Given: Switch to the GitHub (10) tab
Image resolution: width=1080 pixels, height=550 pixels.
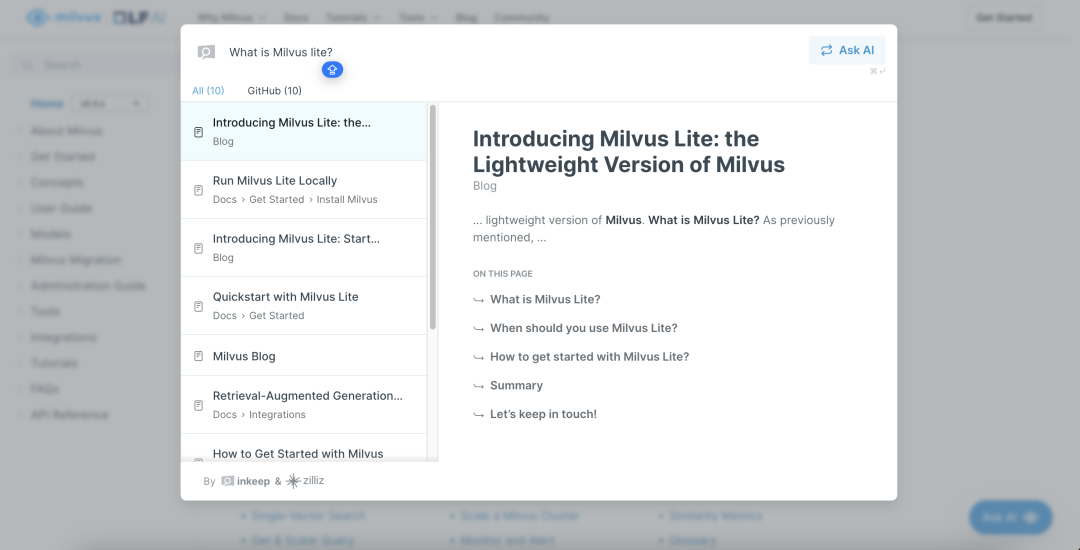Looking at the screenshot, I should tap(274, 90).
